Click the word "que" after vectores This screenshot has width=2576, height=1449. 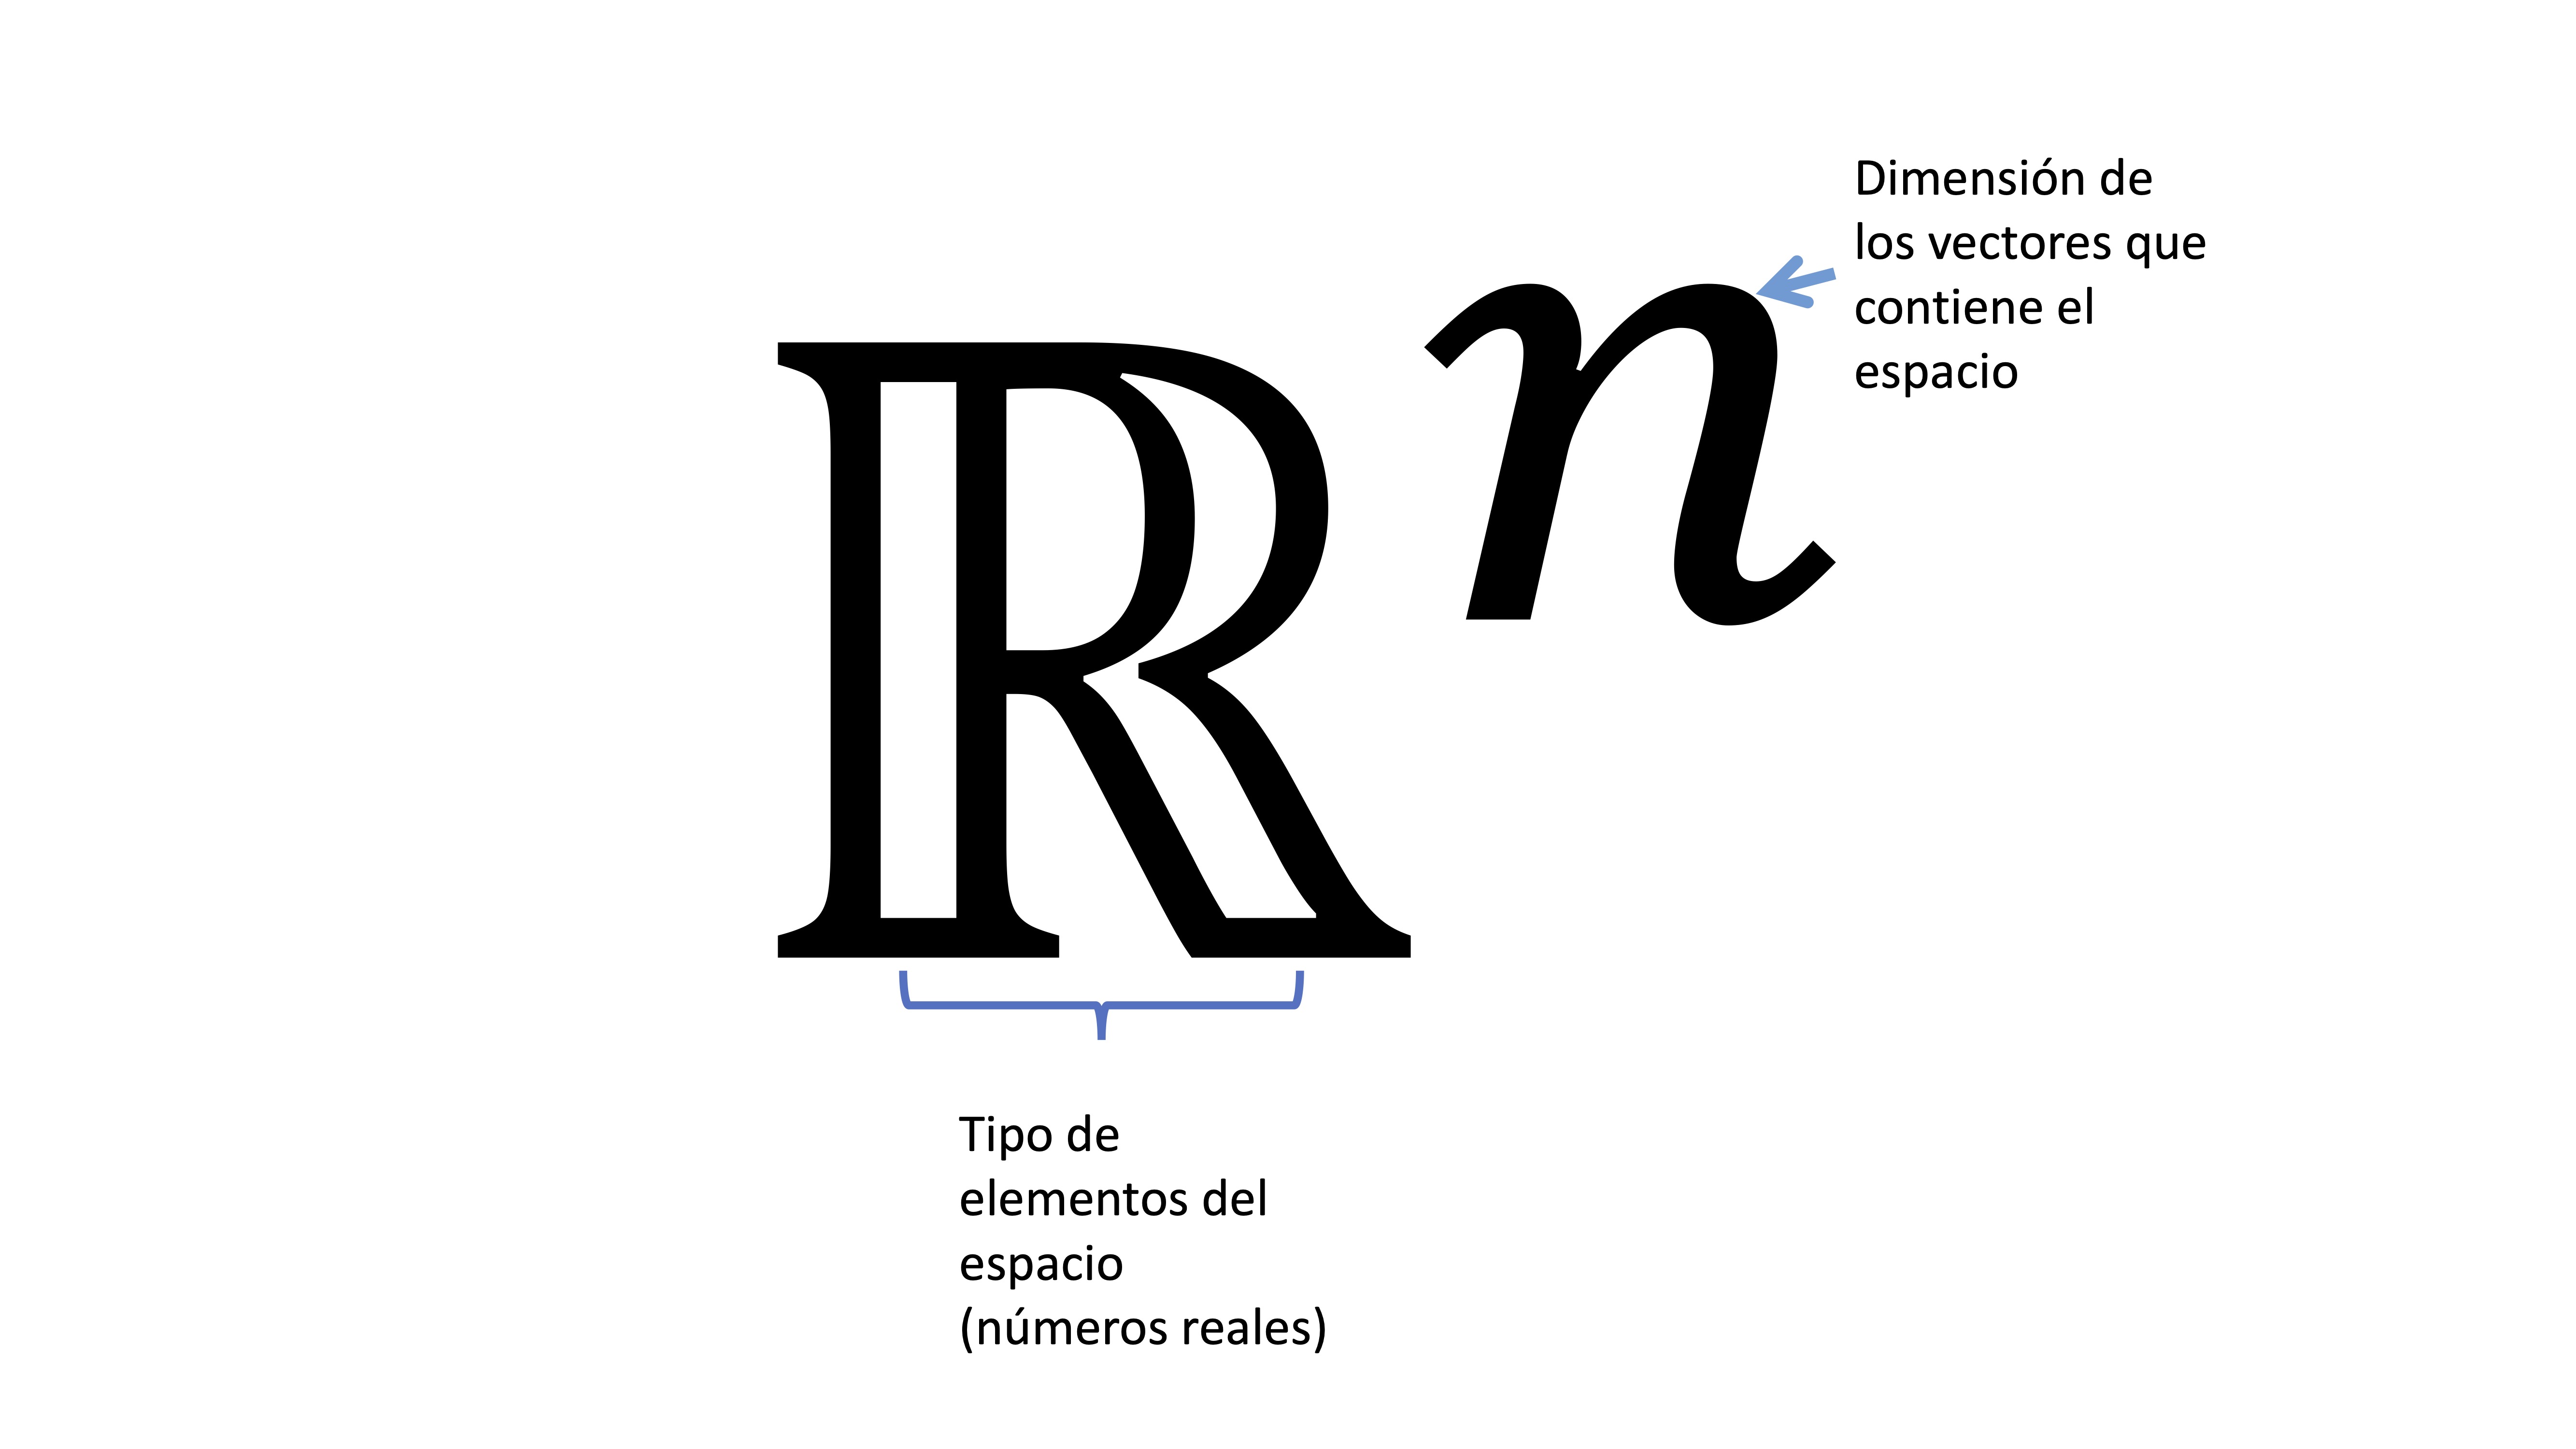[x=2166, y=245]
